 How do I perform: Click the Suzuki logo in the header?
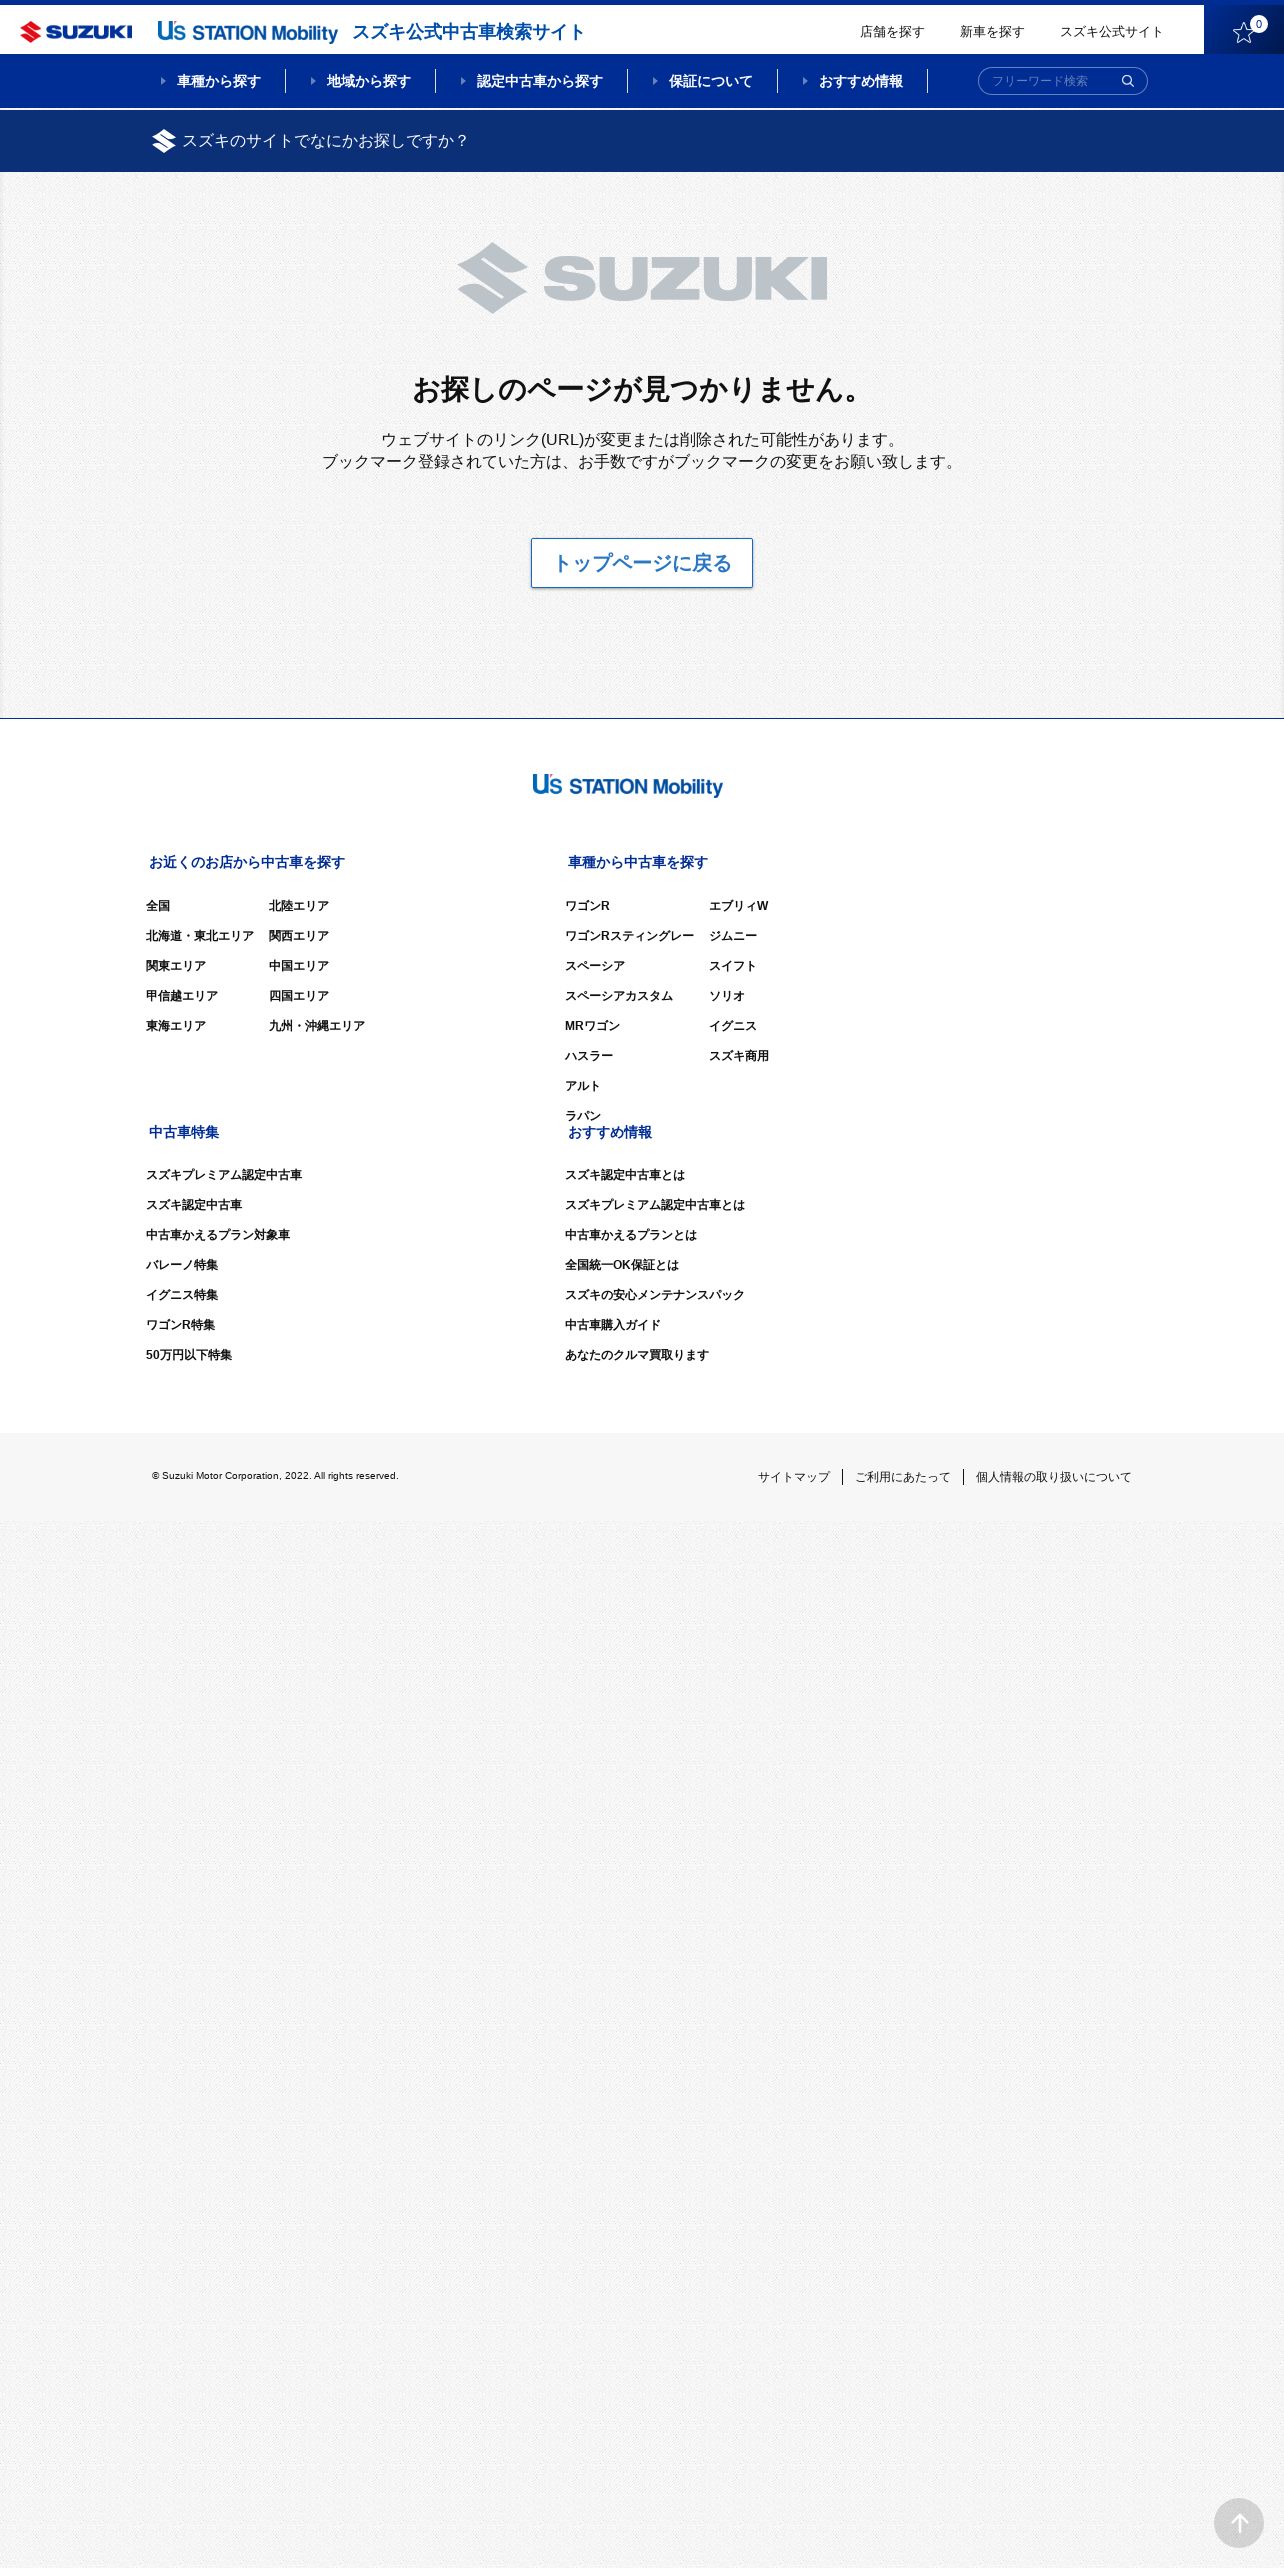tap(76, 32)
